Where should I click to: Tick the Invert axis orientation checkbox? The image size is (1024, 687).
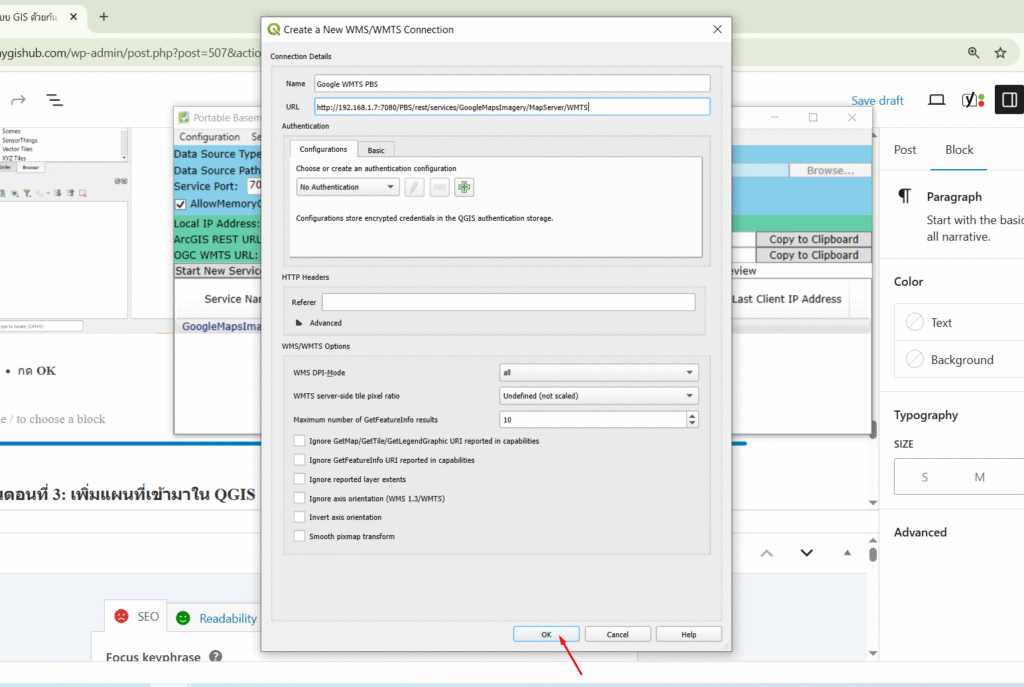(299, 517)
